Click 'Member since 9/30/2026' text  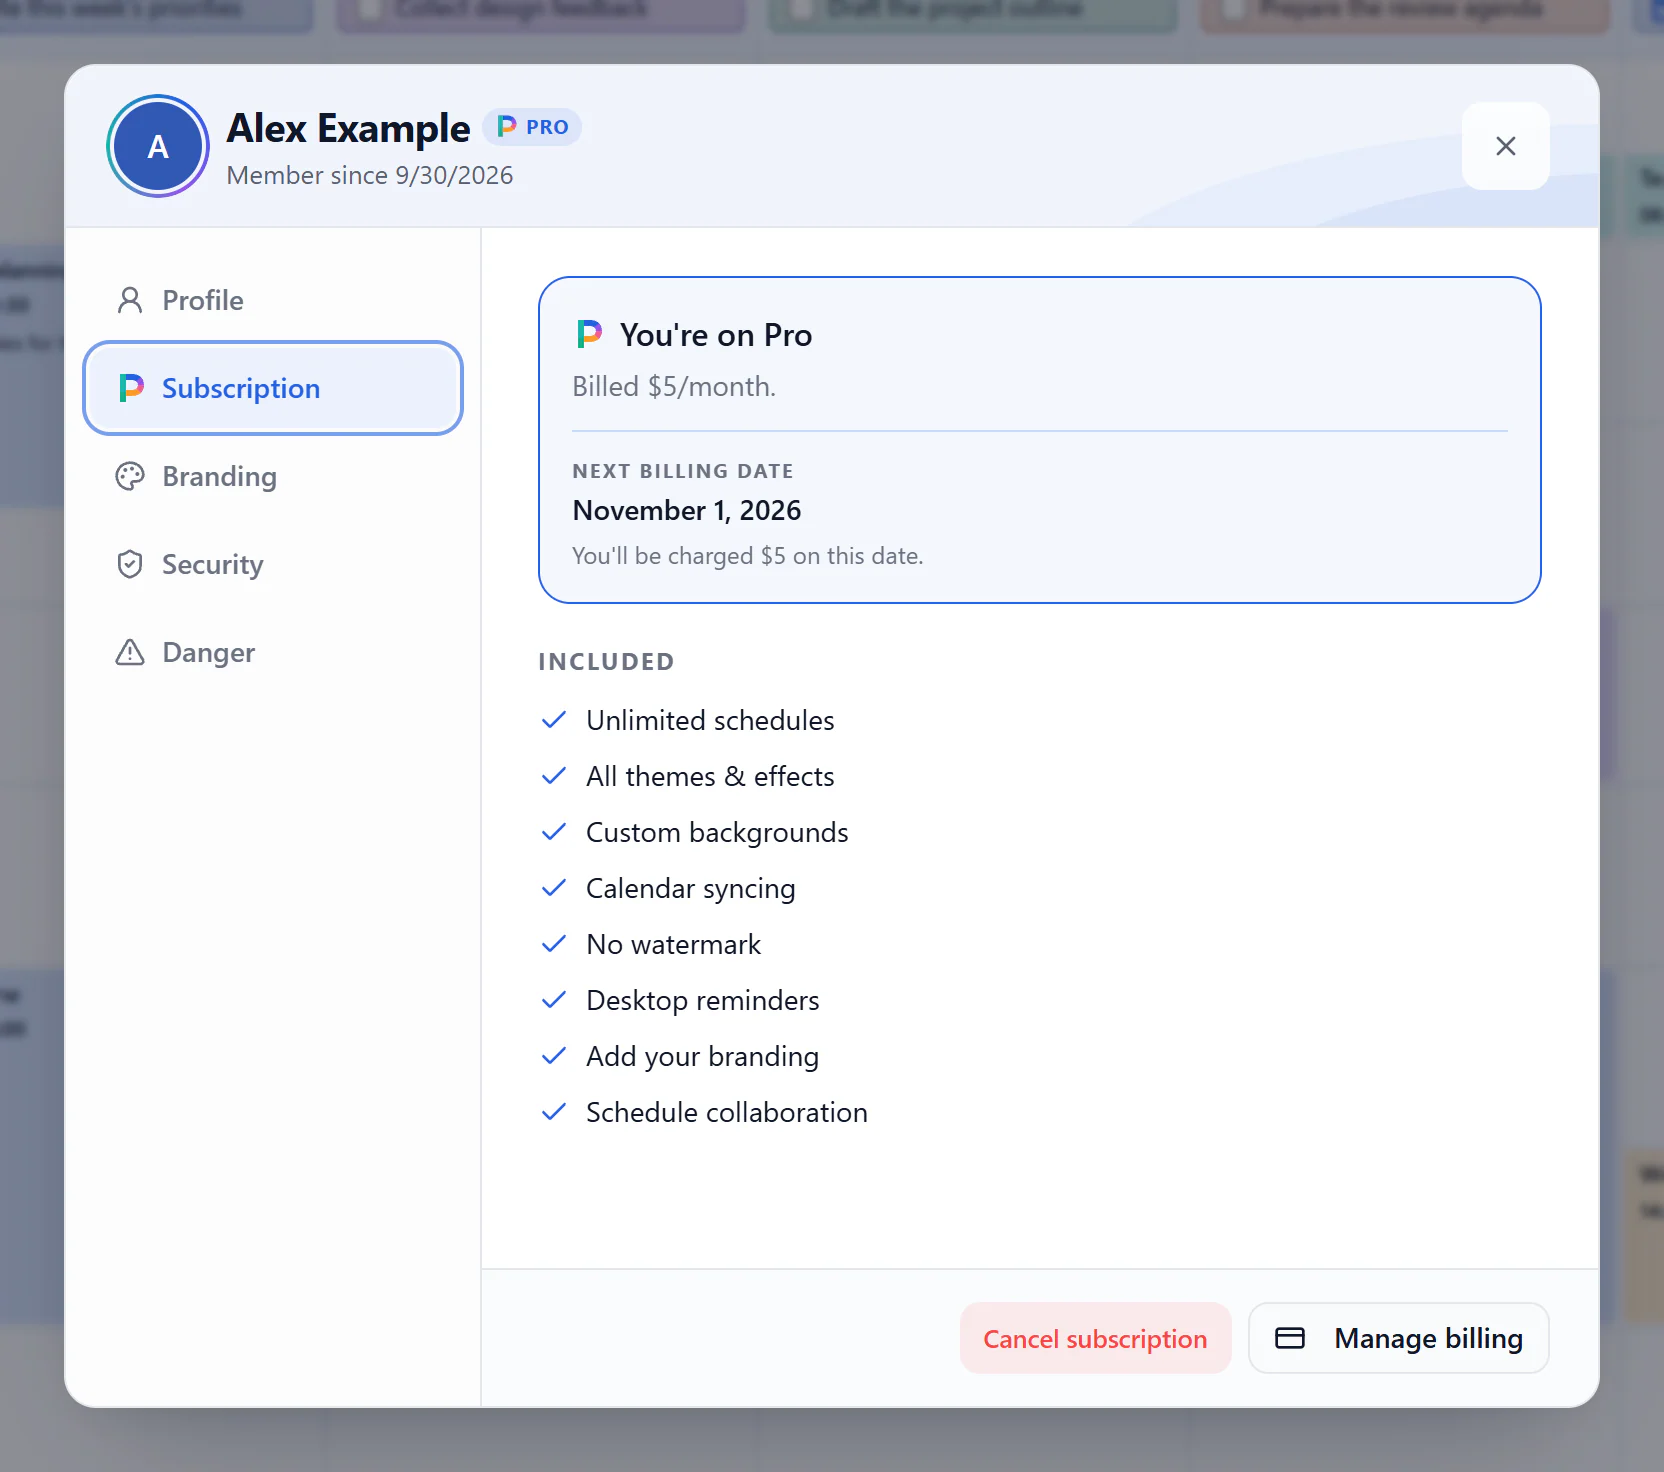pyautogui.click(x=370, y=175)
